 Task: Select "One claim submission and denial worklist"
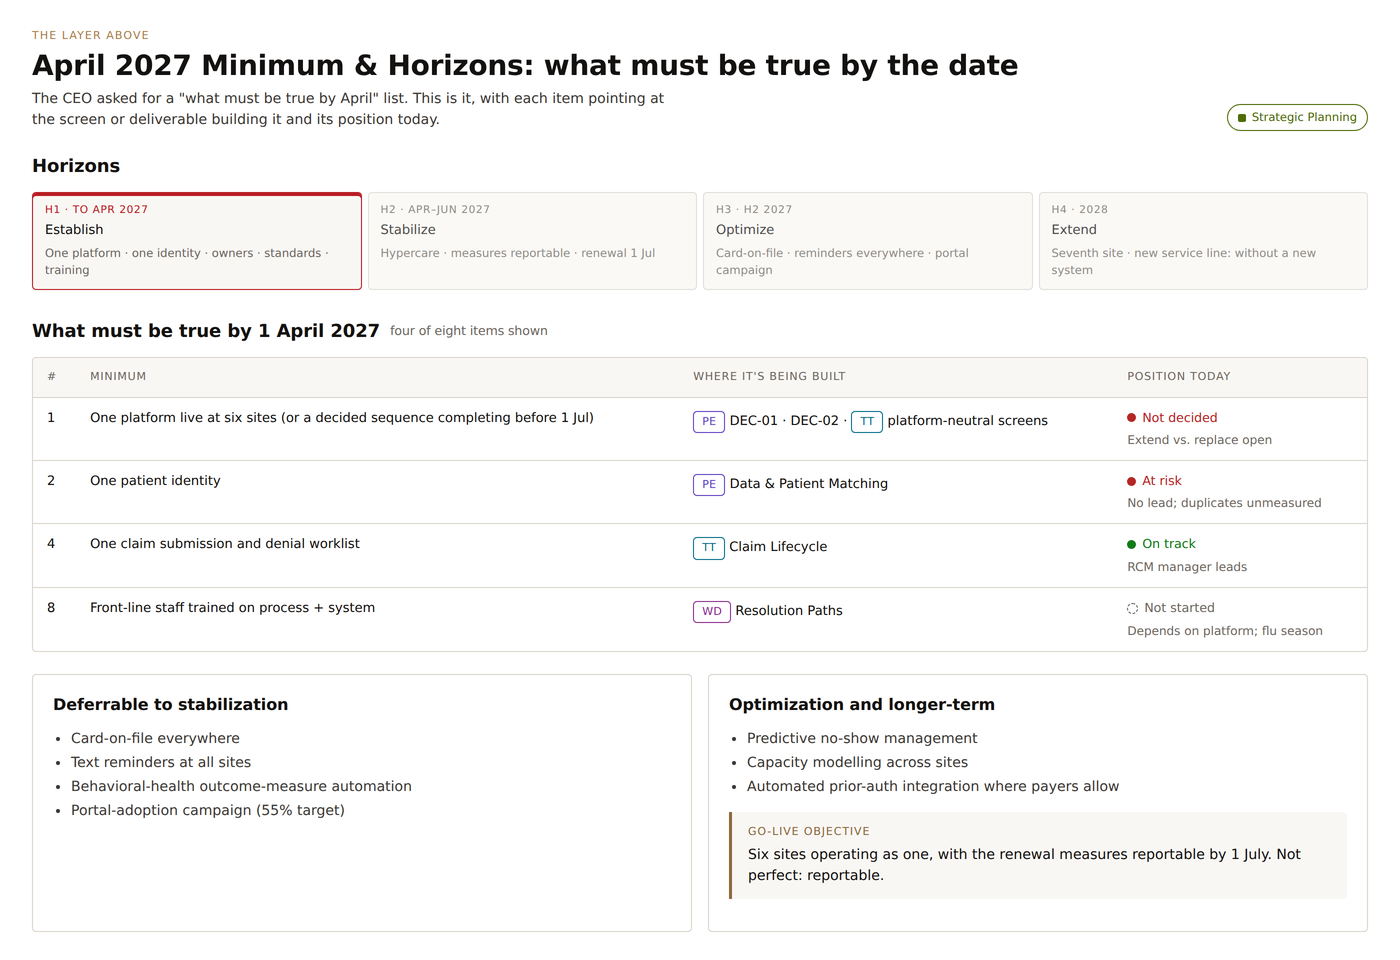(x=225, y=544)
